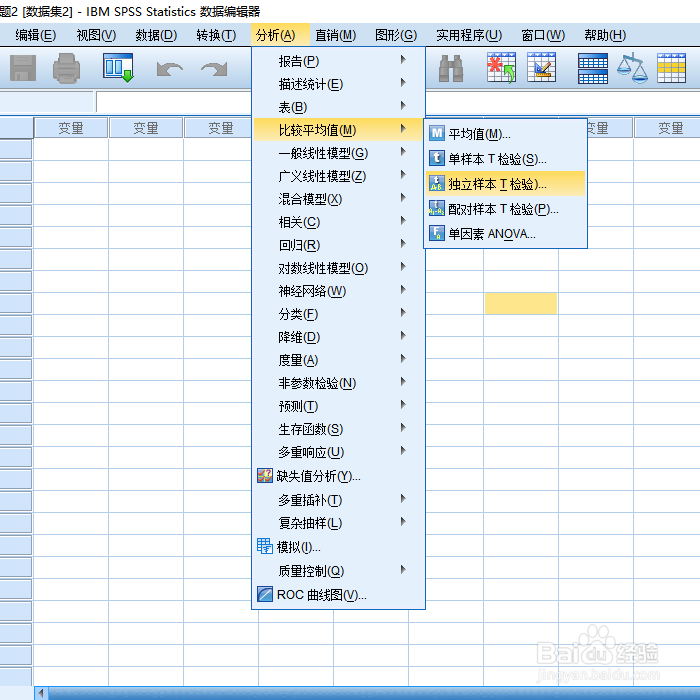Viewport: 700px width, 700px height.
Task: Open the 图形(G) menu
Action: click(x=396, y=35)
